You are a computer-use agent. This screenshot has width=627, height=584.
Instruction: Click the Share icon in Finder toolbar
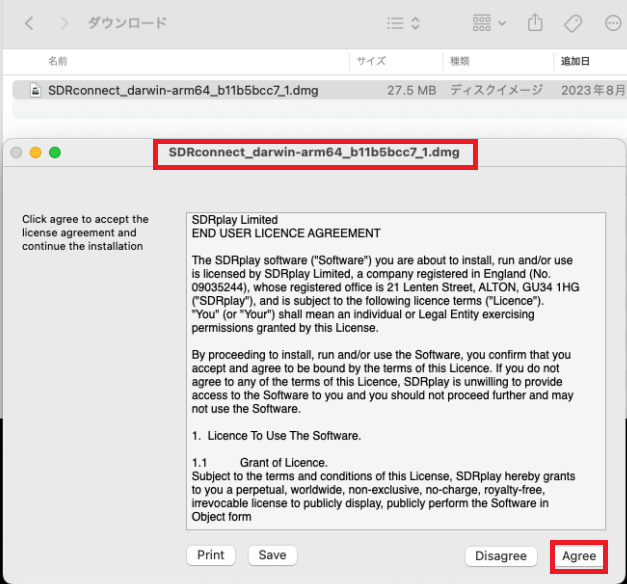[x=535, y=22]
